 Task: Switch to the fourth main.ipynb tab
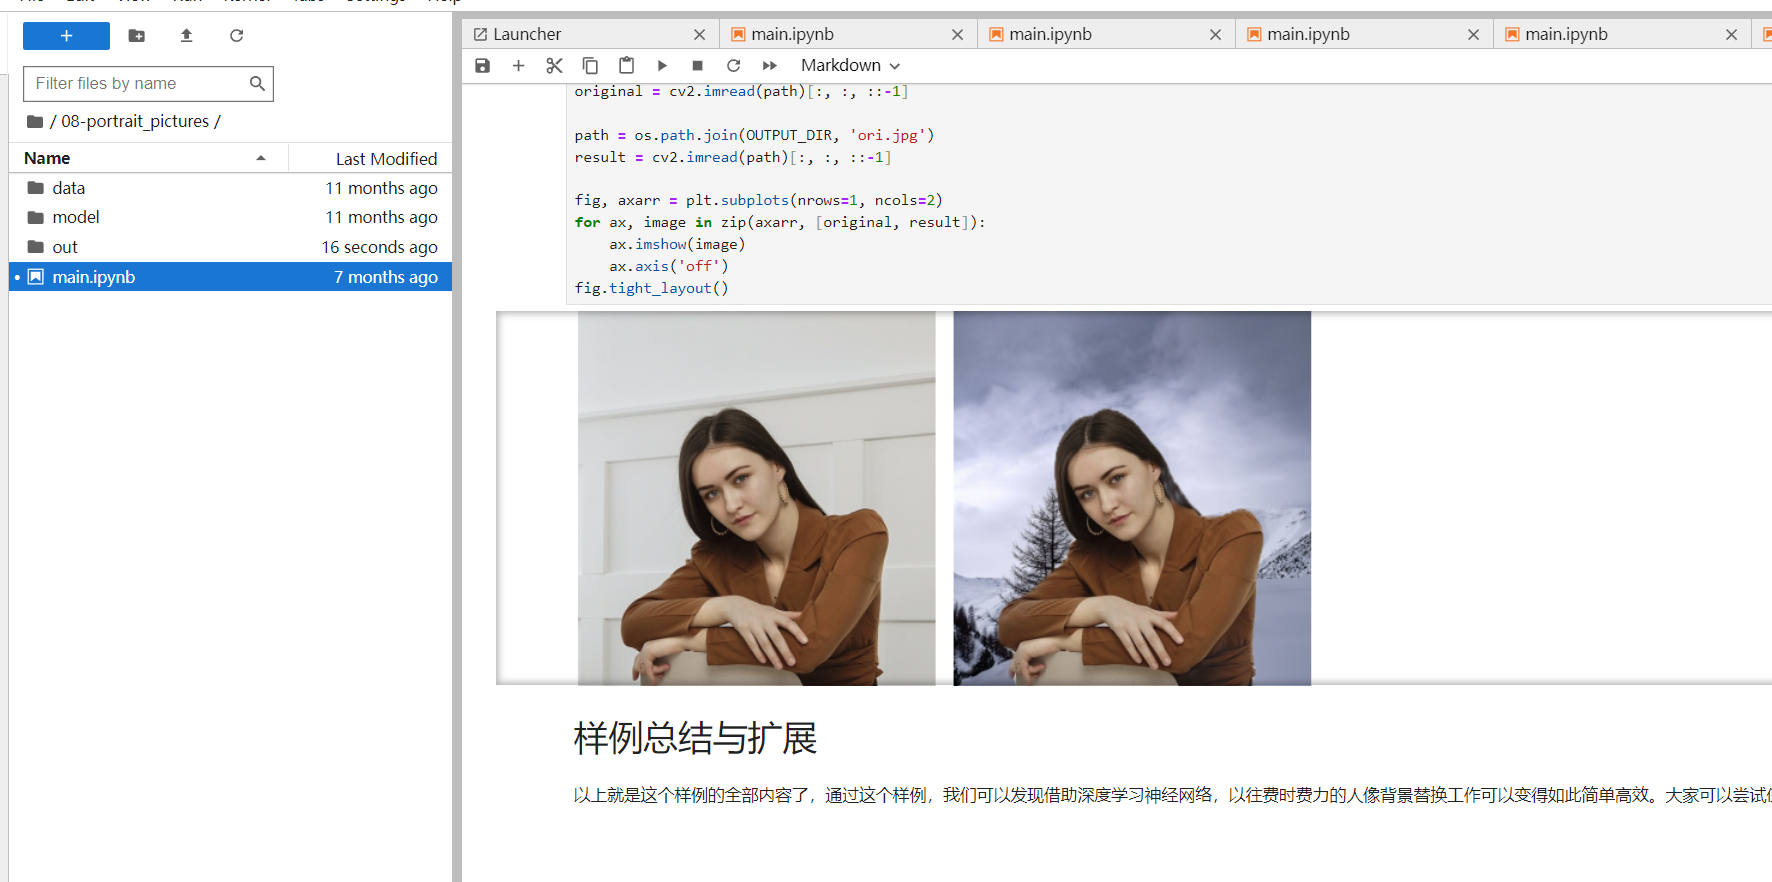pos(1622,35)
